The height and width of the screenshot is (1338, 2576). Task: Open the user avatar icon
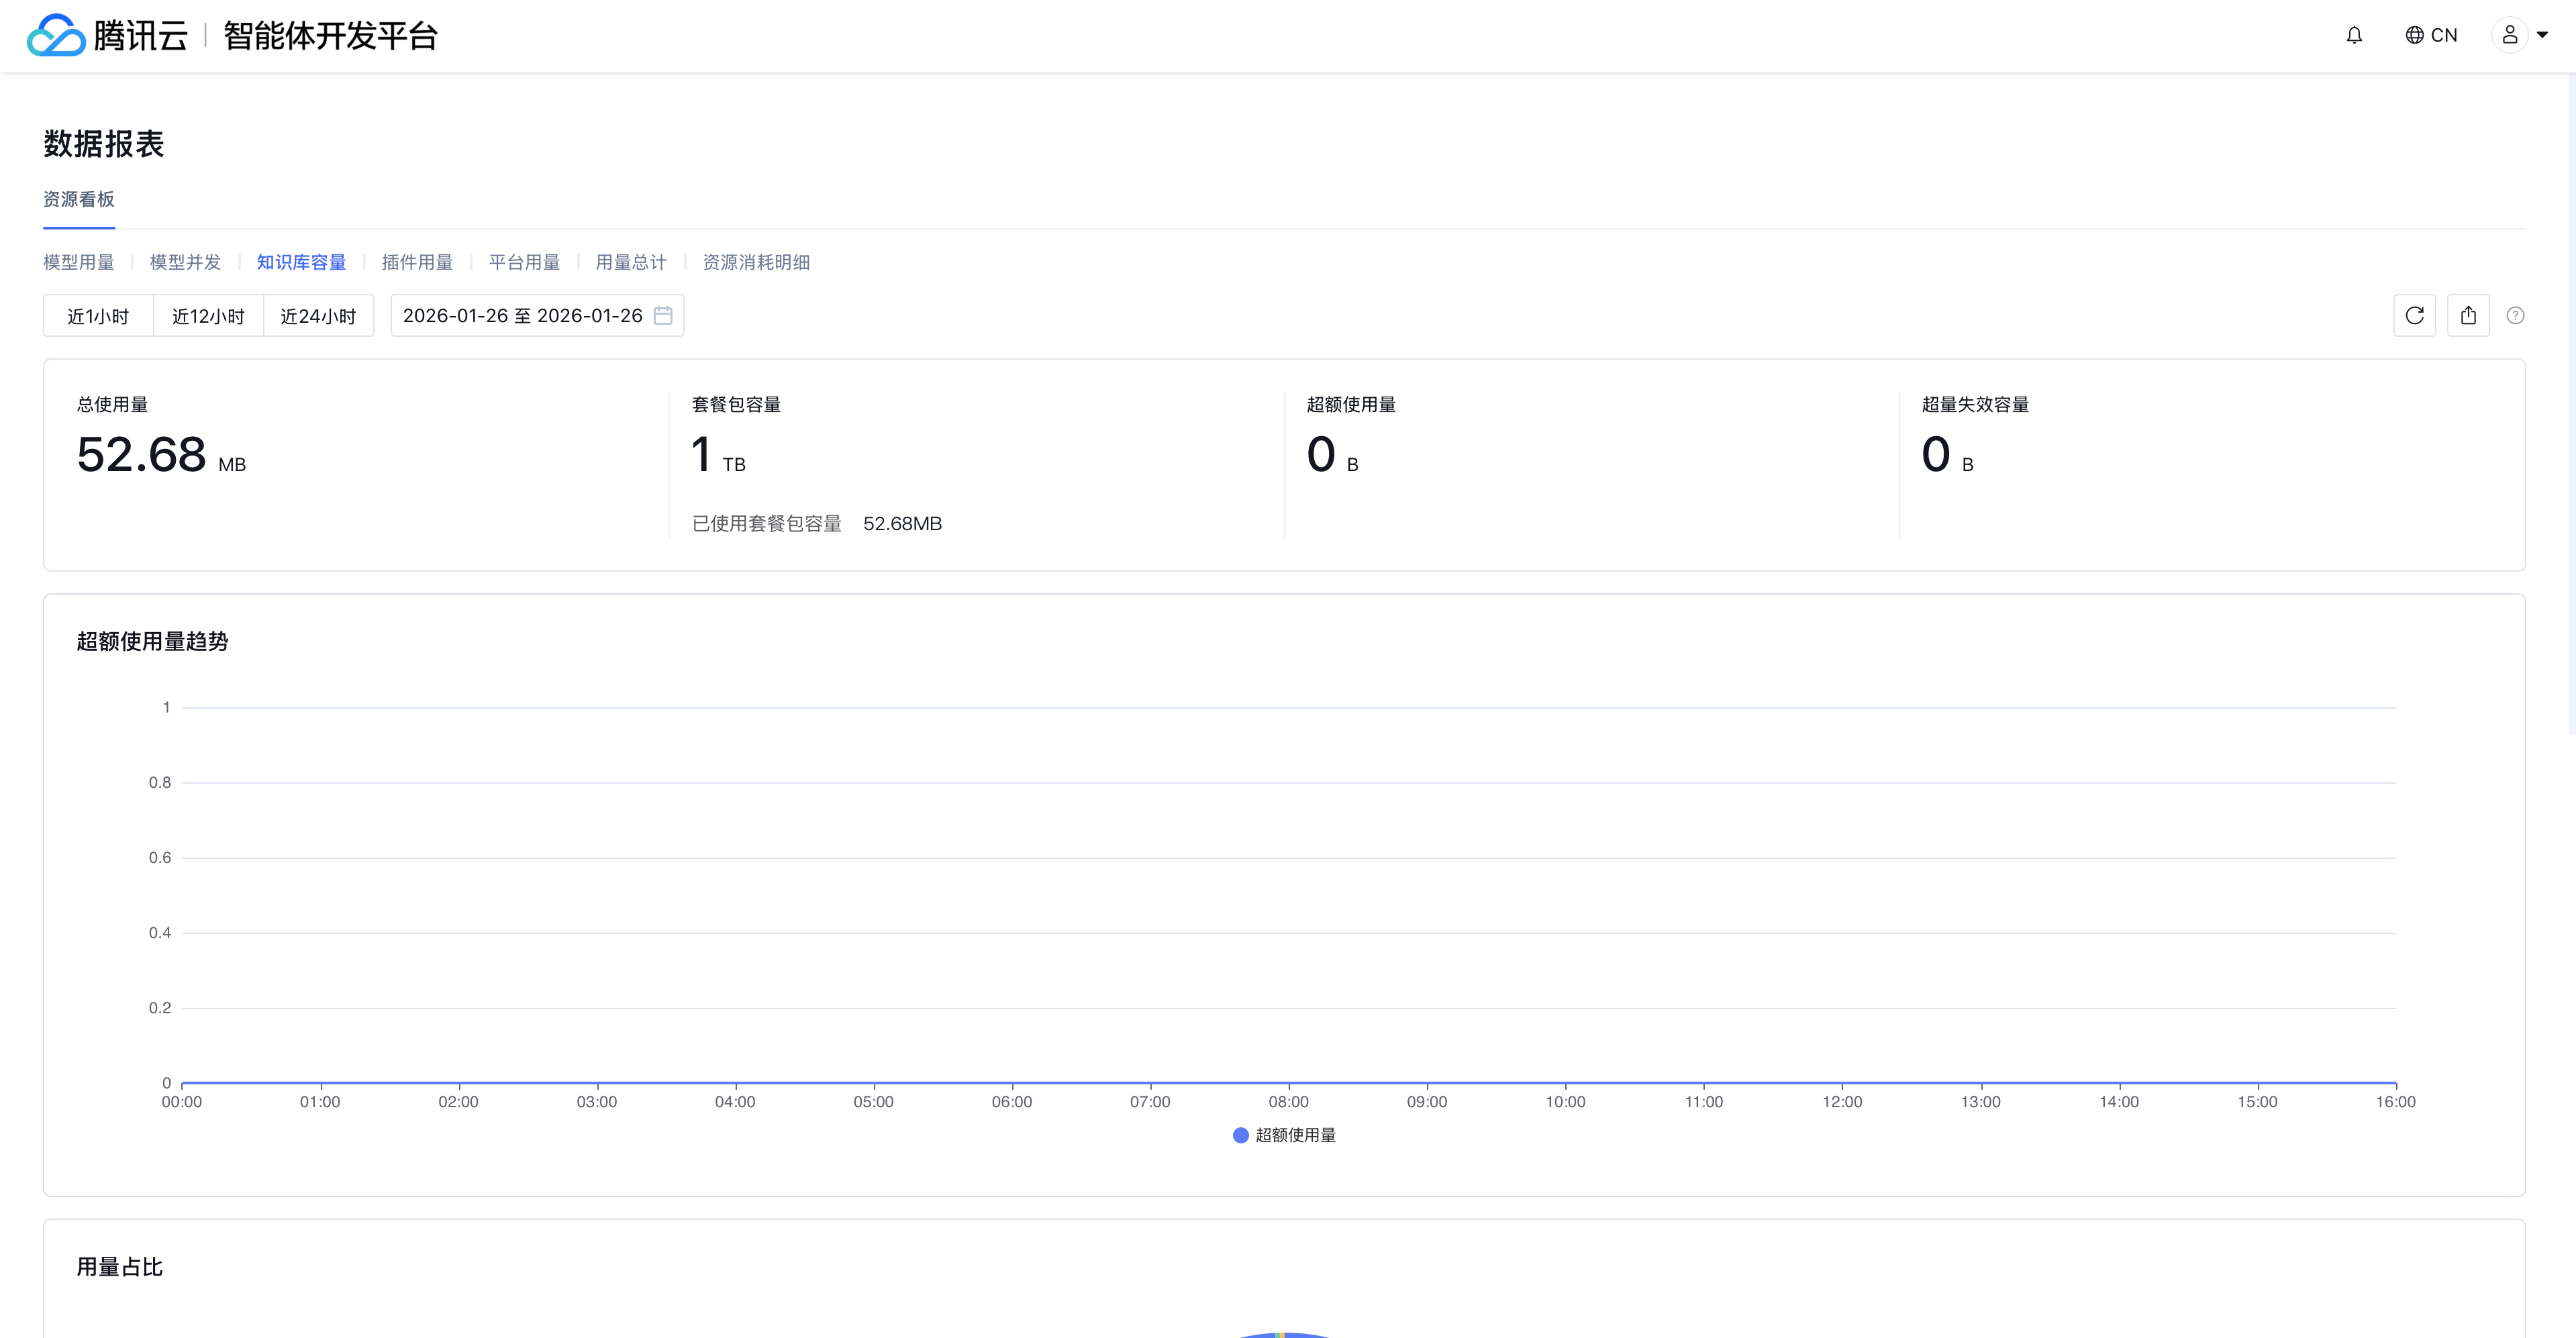[x=2509, y=36]
